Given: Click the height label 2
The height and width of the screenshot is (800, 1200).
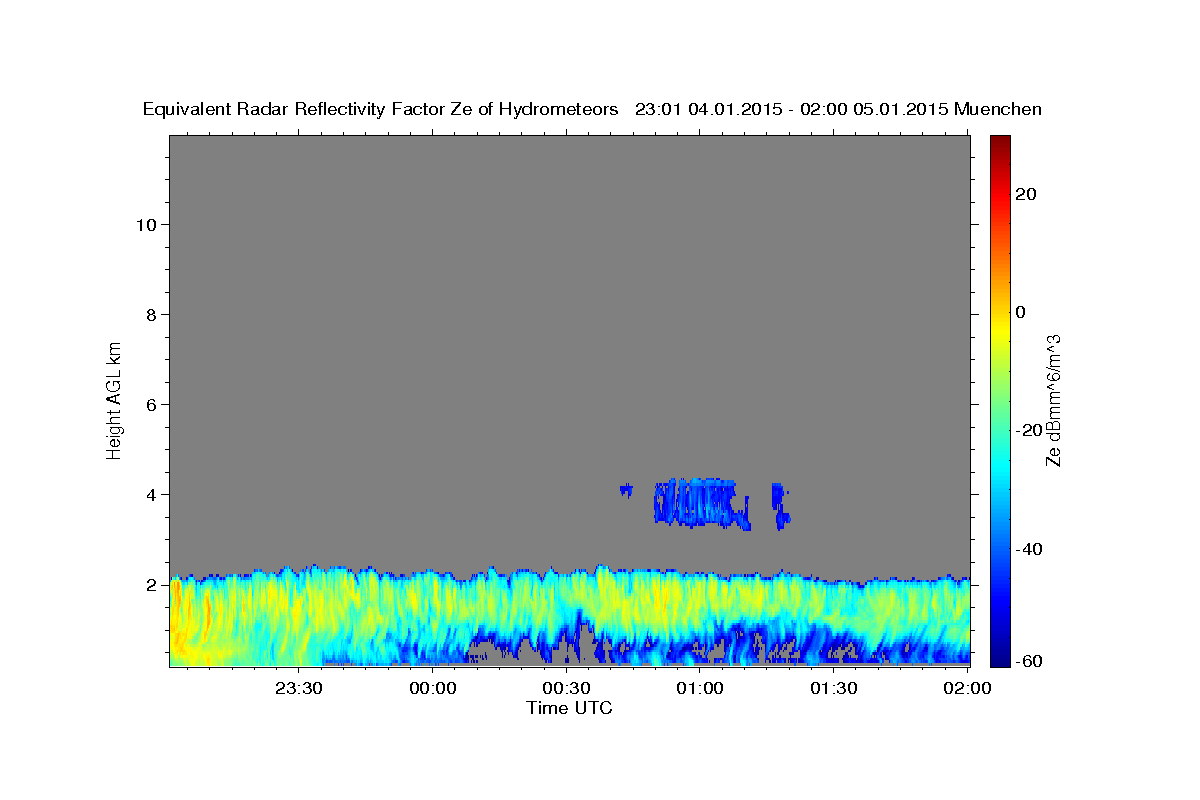Looking at the screenshot, I should (x=152, y=584).
